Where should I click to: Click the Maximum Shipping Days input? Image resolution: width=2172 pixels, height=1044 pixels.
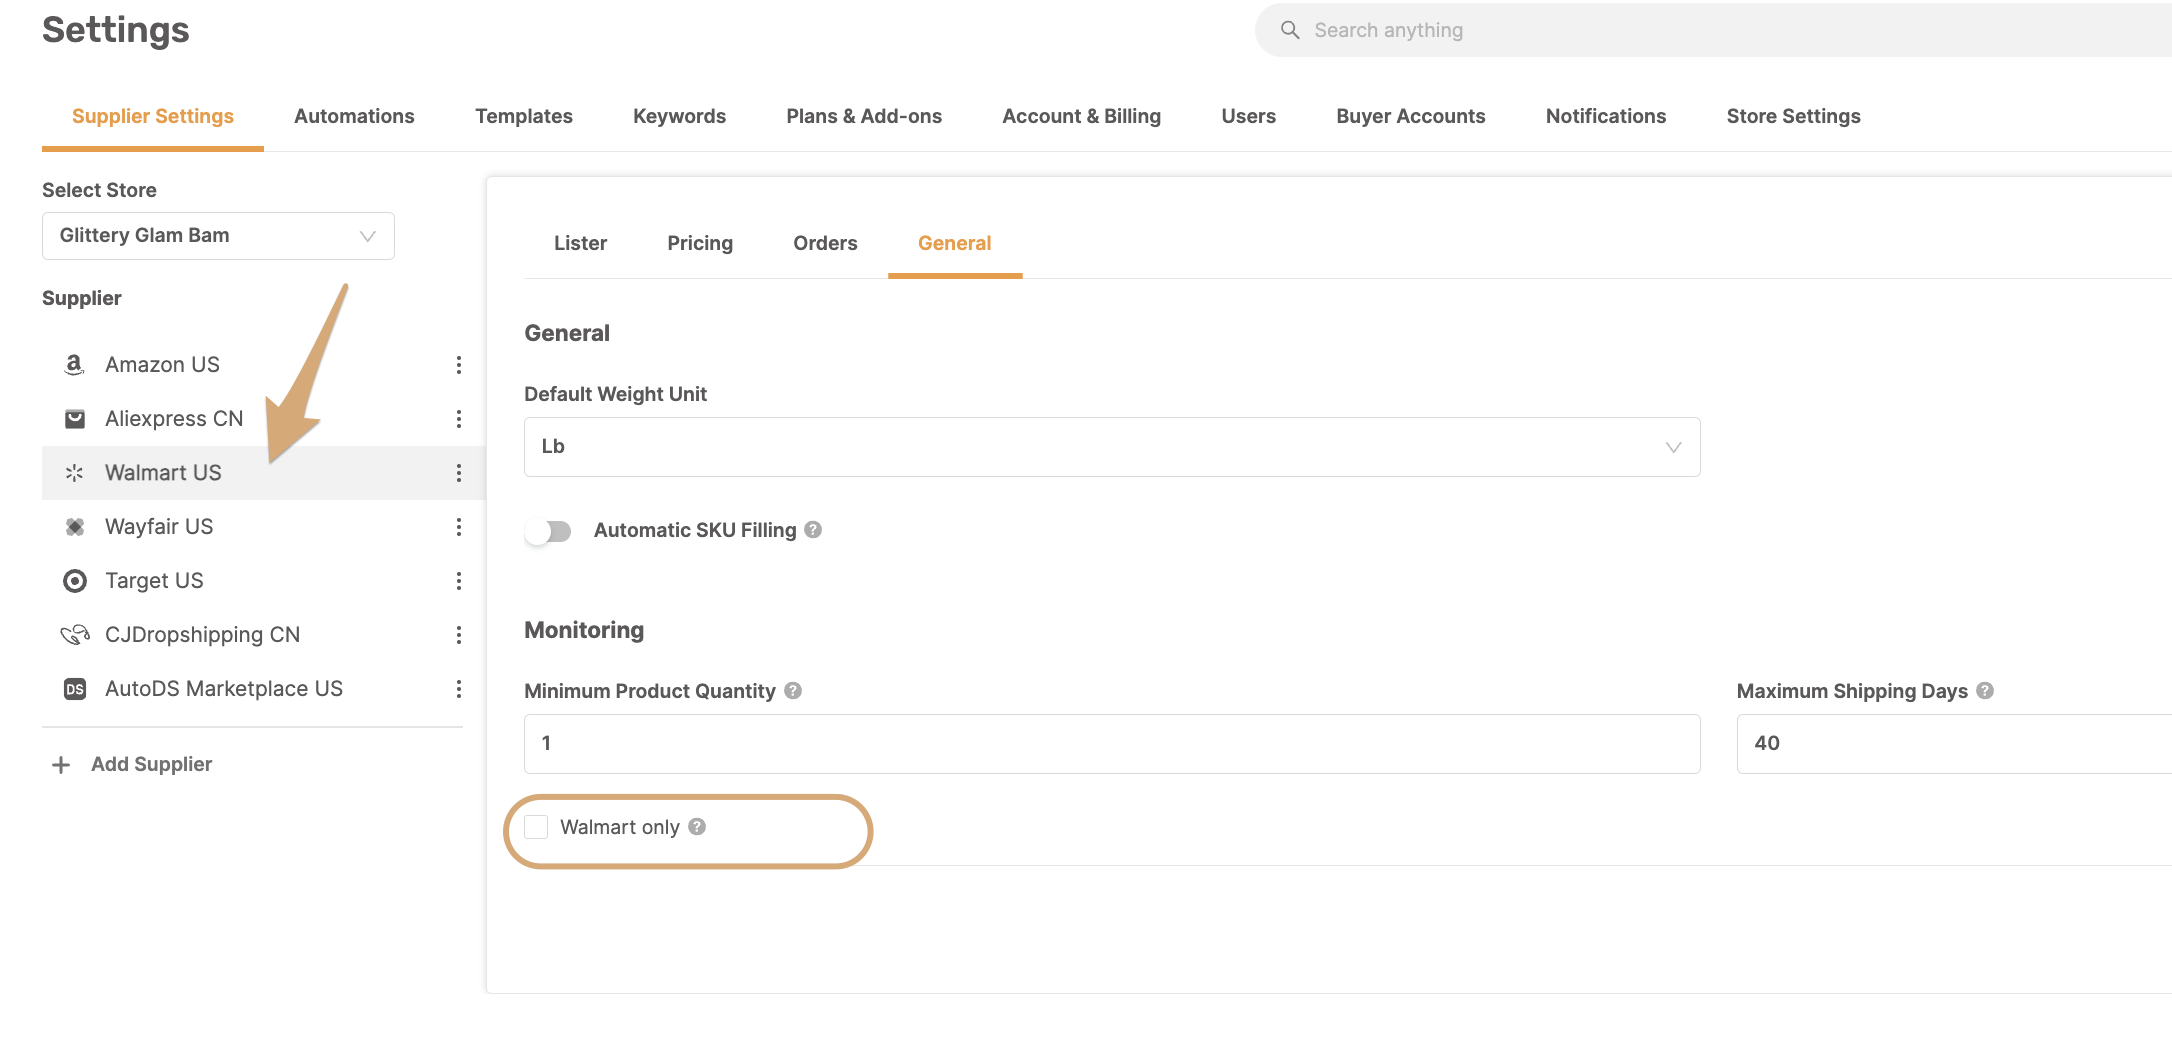click(1954, 744)
